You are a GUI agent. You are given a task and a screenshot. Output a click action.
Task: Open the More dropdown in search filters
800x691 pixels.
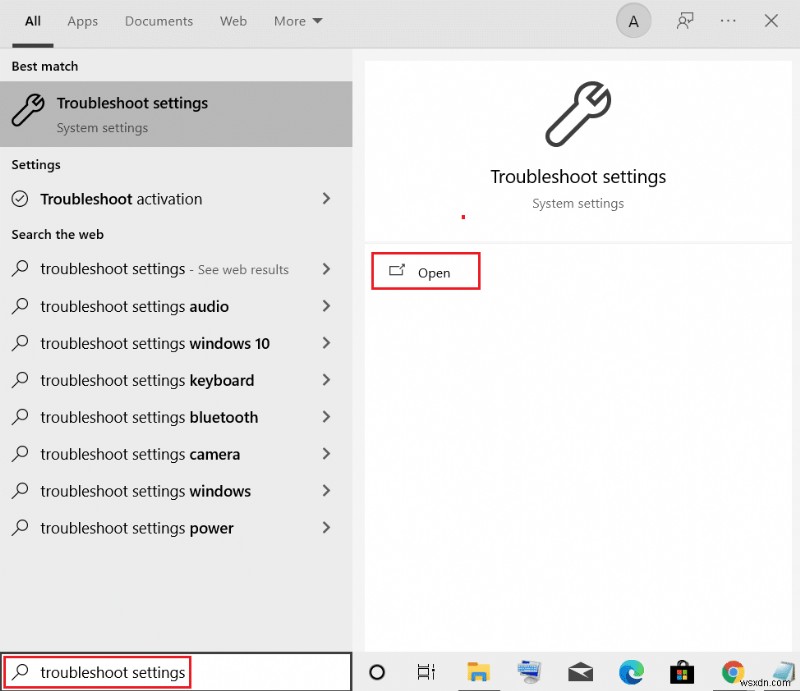(x=297, y=20)
